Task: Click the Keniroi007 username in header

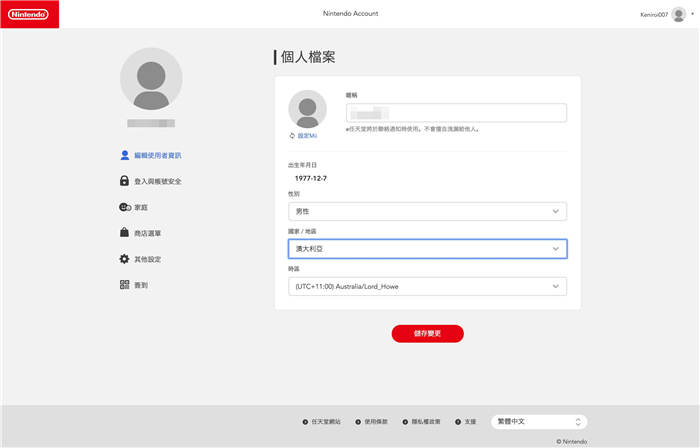Action: (654, 15)
